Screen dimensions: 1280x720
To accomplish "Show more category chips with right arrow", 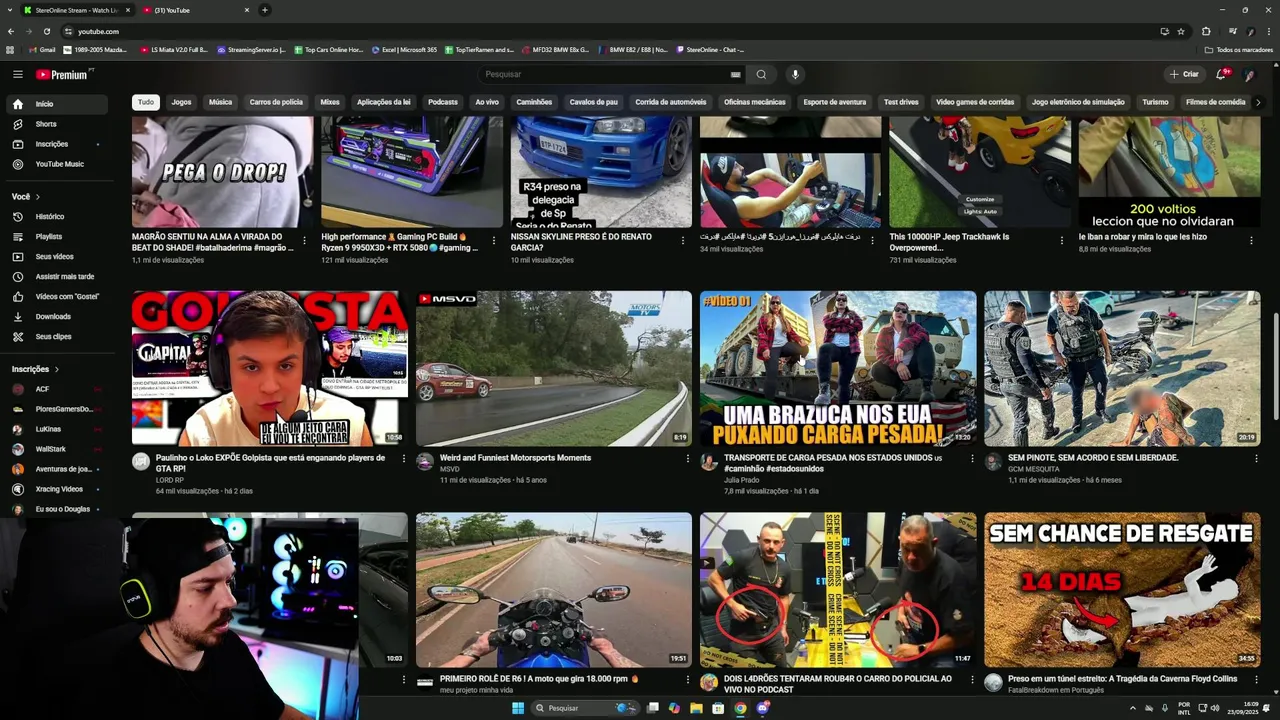I will [1258, 102].
